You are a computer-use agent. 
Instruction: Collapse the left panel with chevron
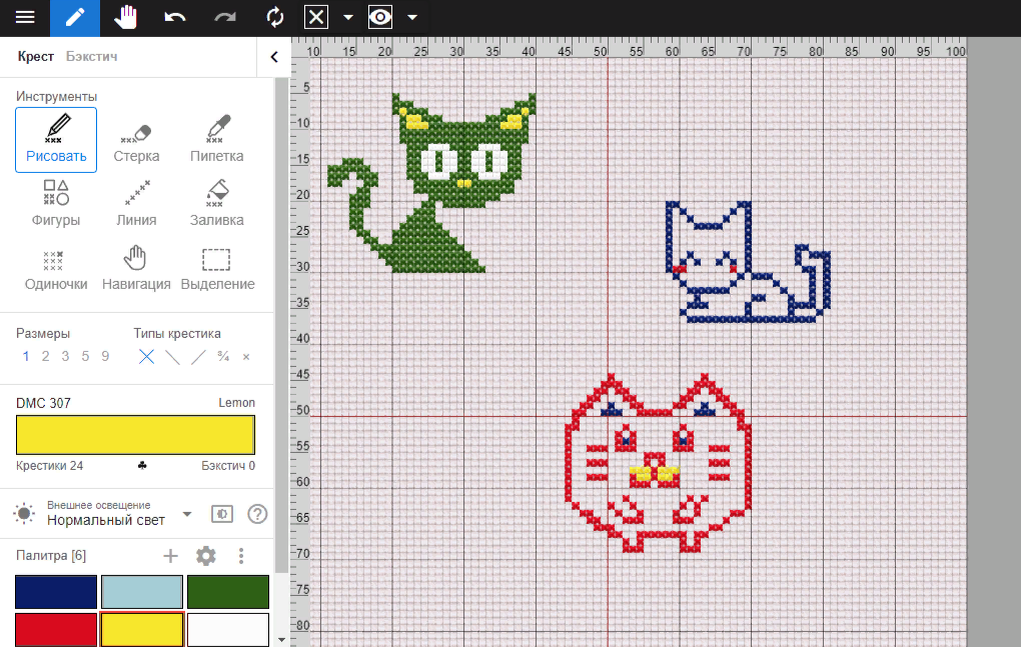pos(274,57)
